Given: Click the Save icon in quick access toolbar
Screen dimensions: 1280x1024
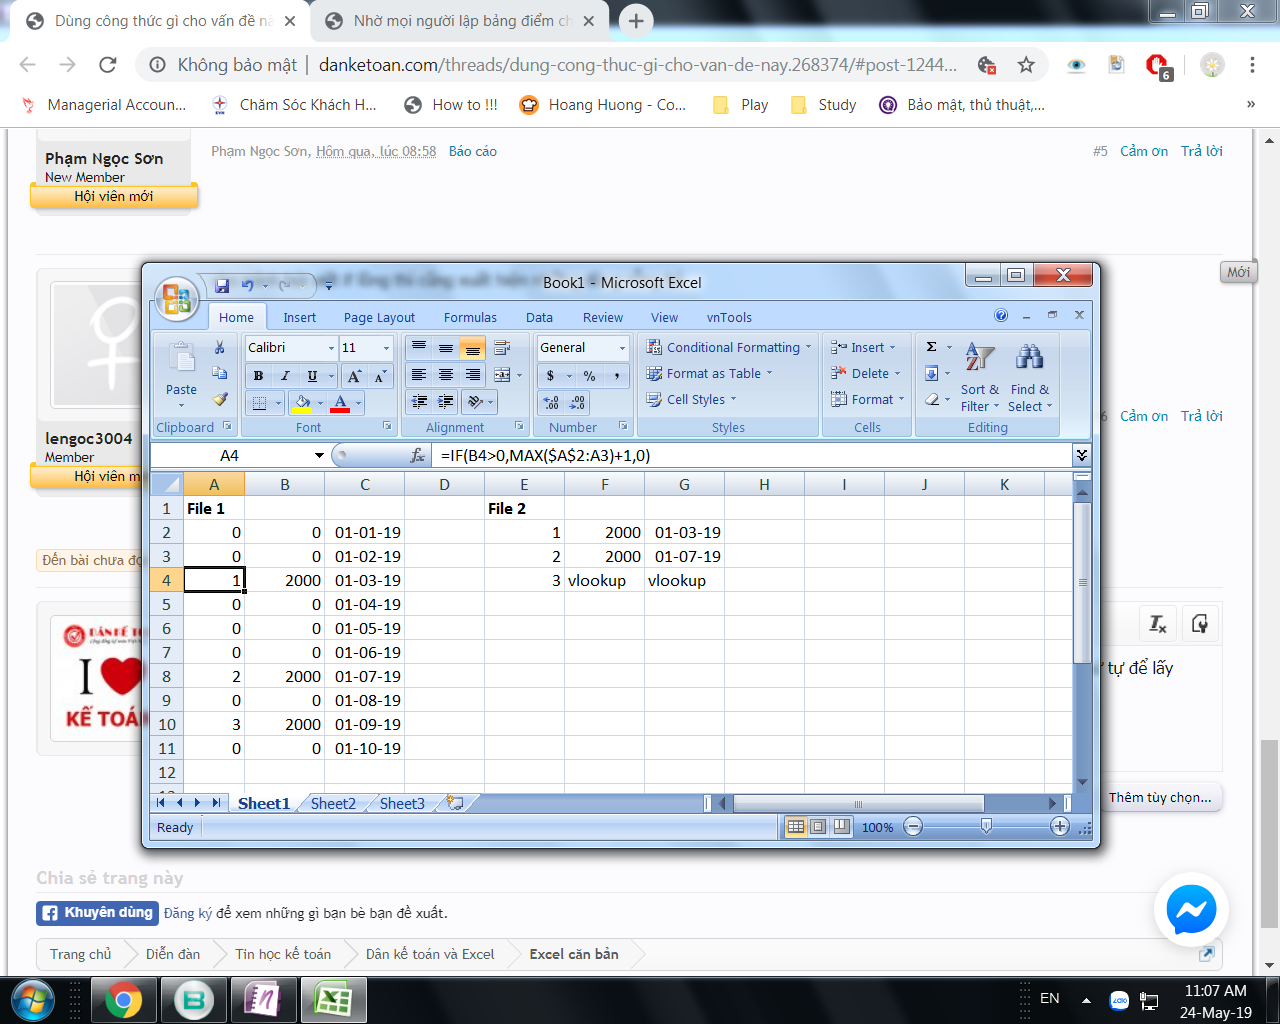Looking at the screenshot, I should 222,286.
